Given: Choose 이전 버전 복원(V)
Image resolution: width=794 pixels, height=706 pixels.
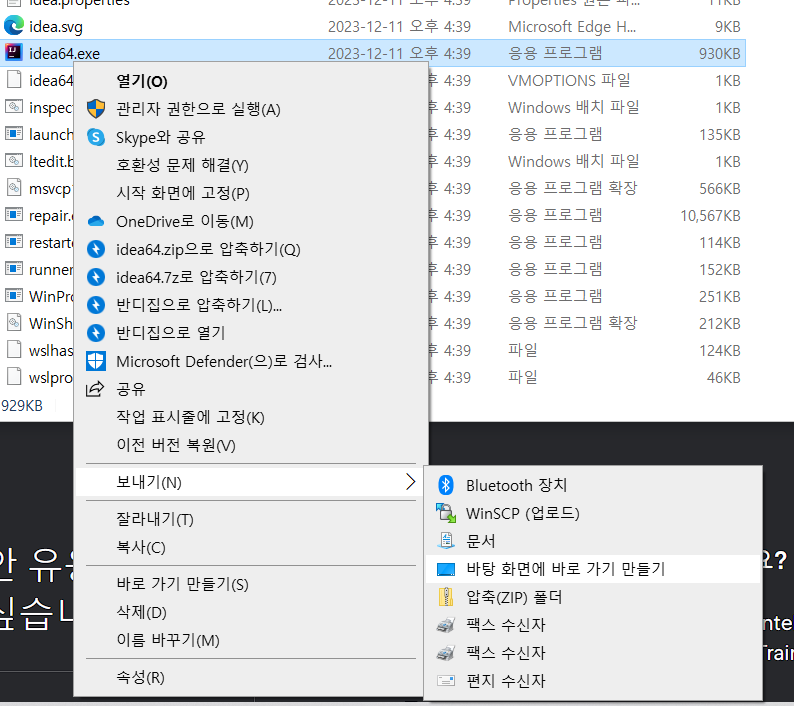Looking at the screenshot, I should coord(176,445).
